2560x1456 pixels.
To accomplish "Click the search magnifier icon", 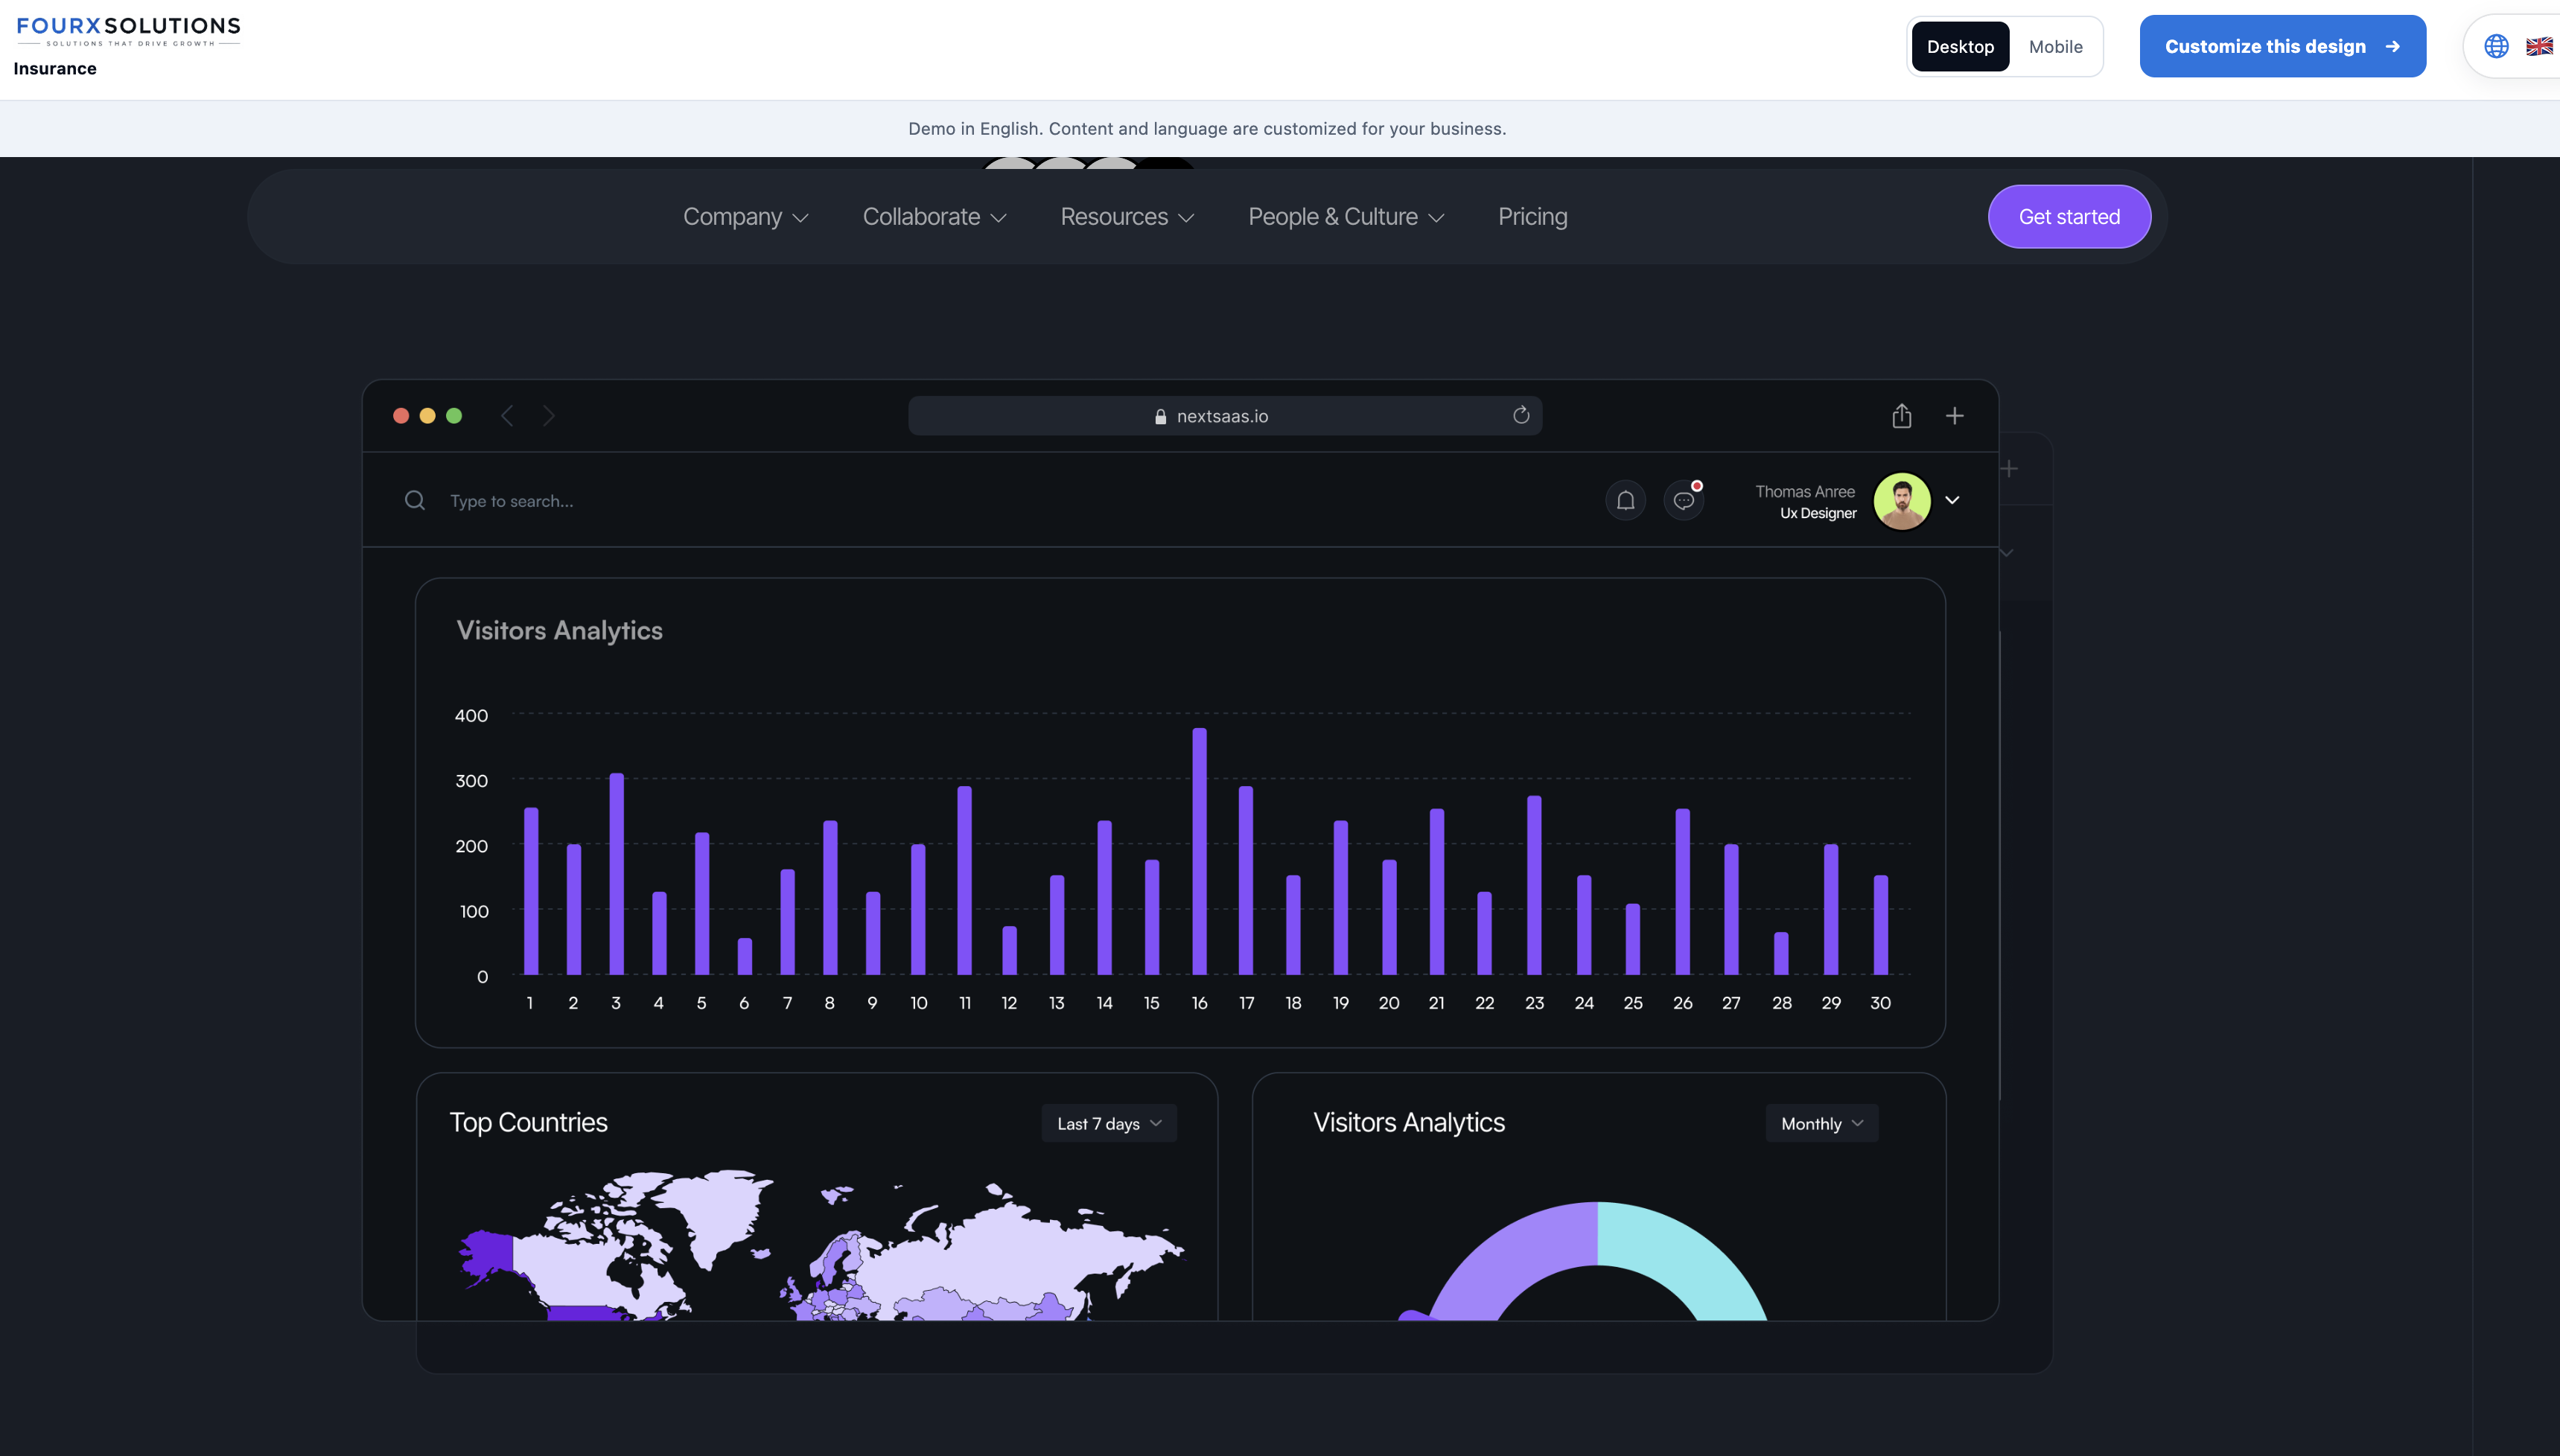I will point(415,500).
